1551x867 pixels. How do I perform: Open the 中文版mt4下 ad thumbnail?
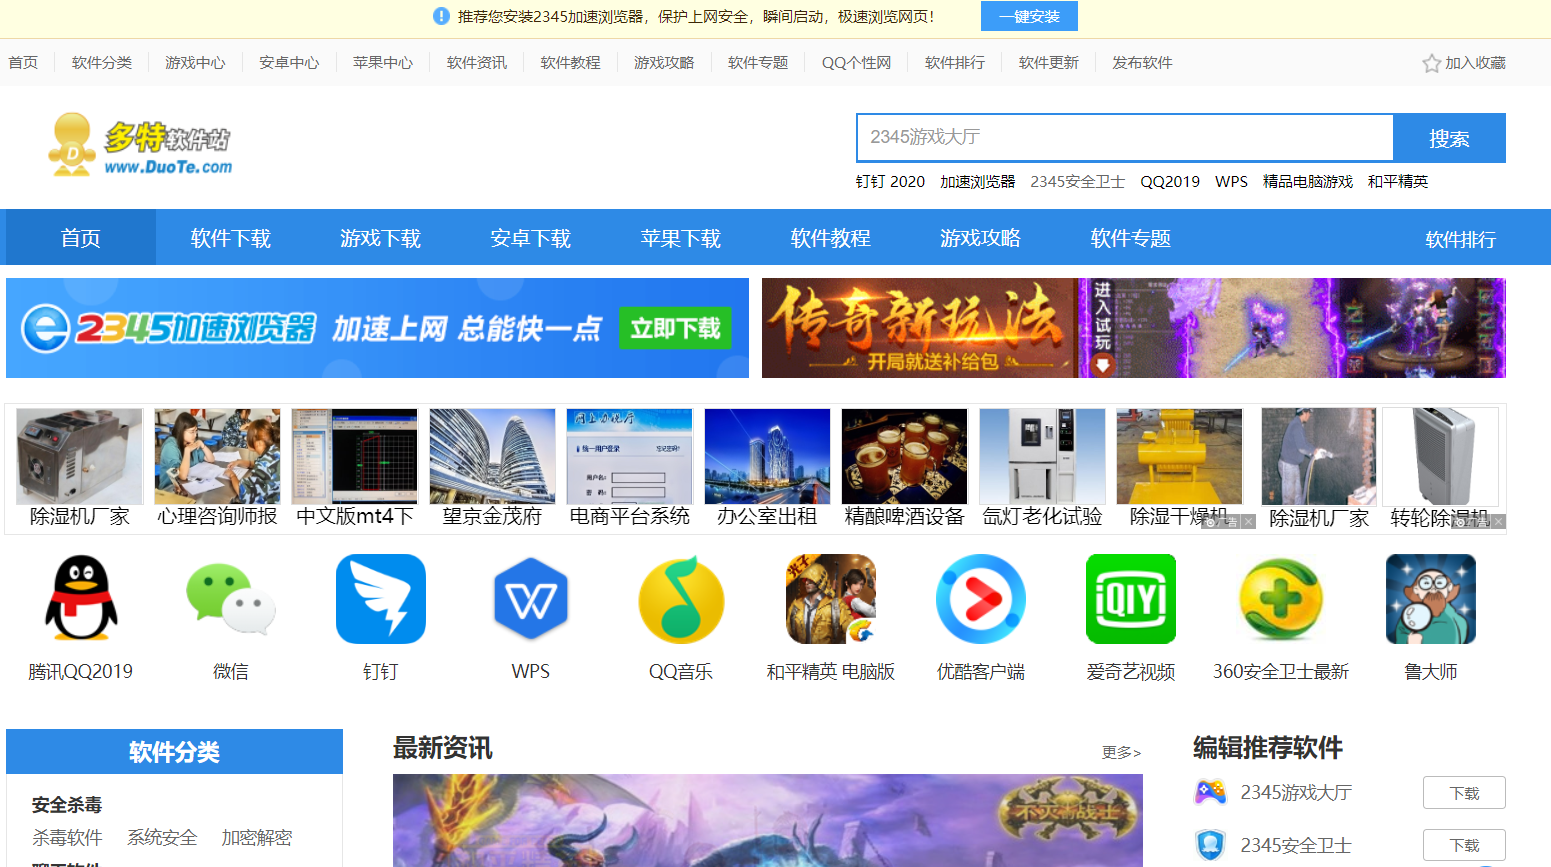click(x=355, y=456)
